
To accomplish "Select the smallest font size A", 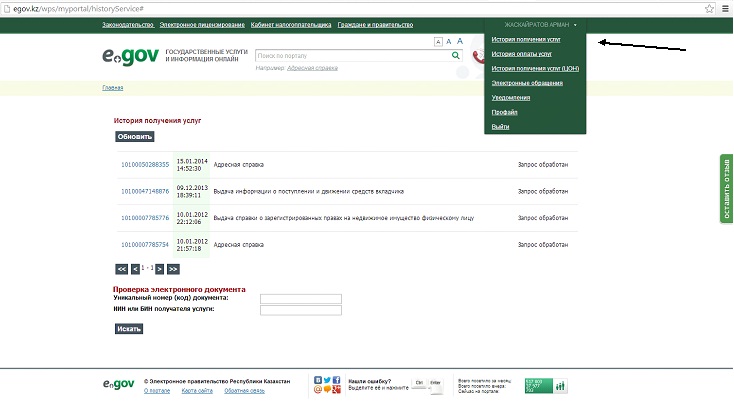I will [438, 42].
